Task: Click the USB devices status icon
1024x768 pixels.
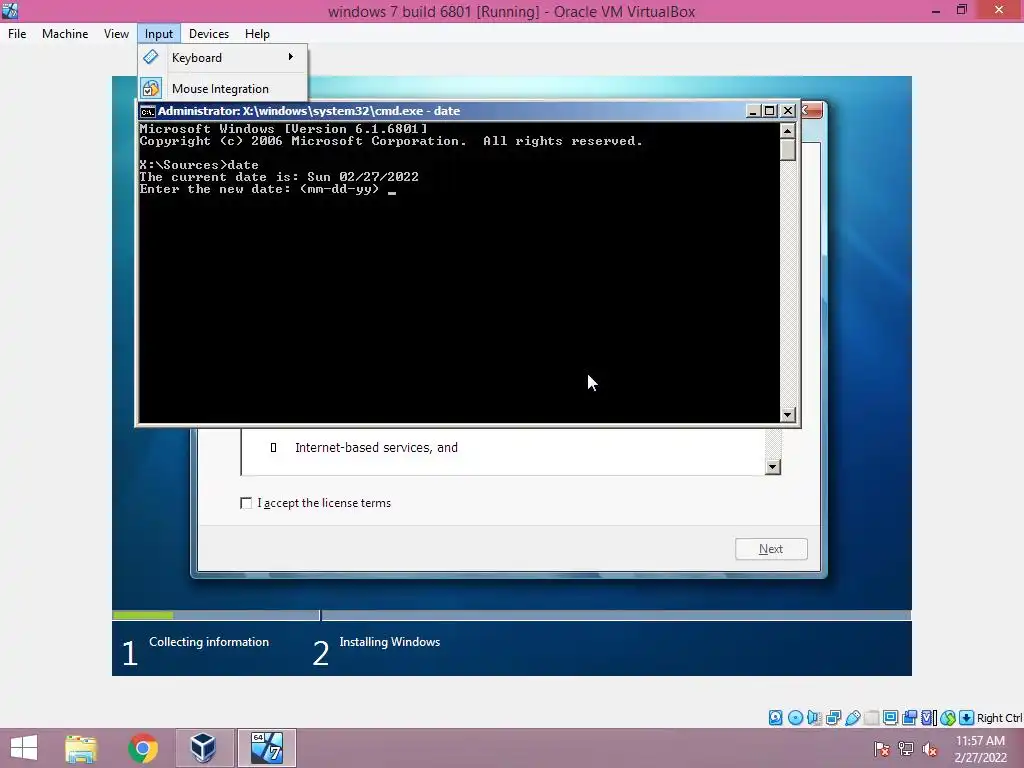Action: [852, 718]
